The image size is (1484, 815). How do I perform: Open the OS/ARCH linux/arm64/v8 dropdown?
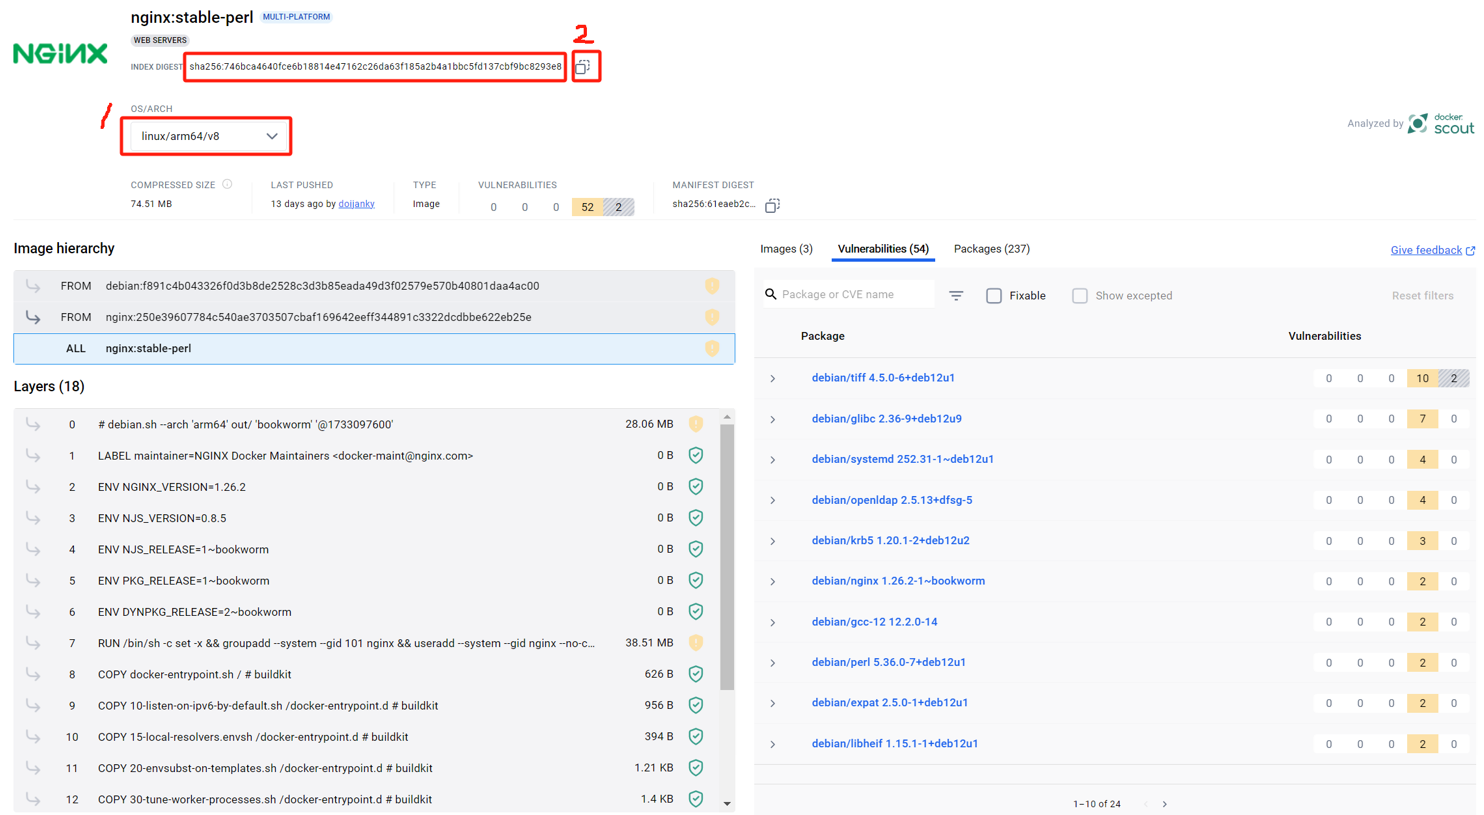pos(207,136)
